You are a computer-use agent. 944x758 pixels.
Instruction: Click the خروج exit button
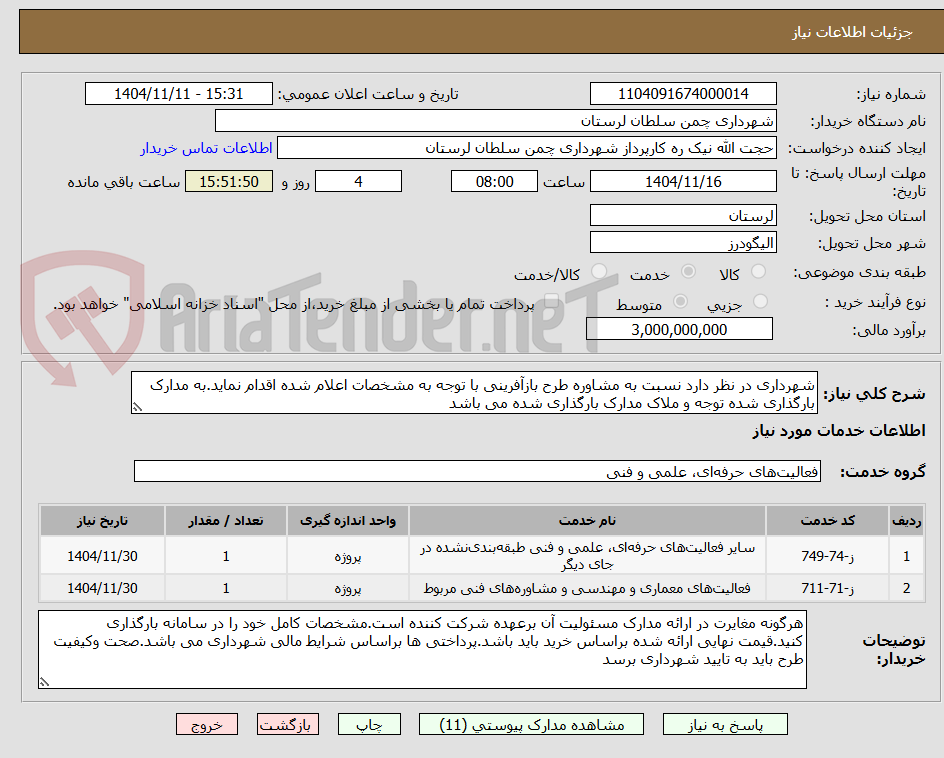207,725
